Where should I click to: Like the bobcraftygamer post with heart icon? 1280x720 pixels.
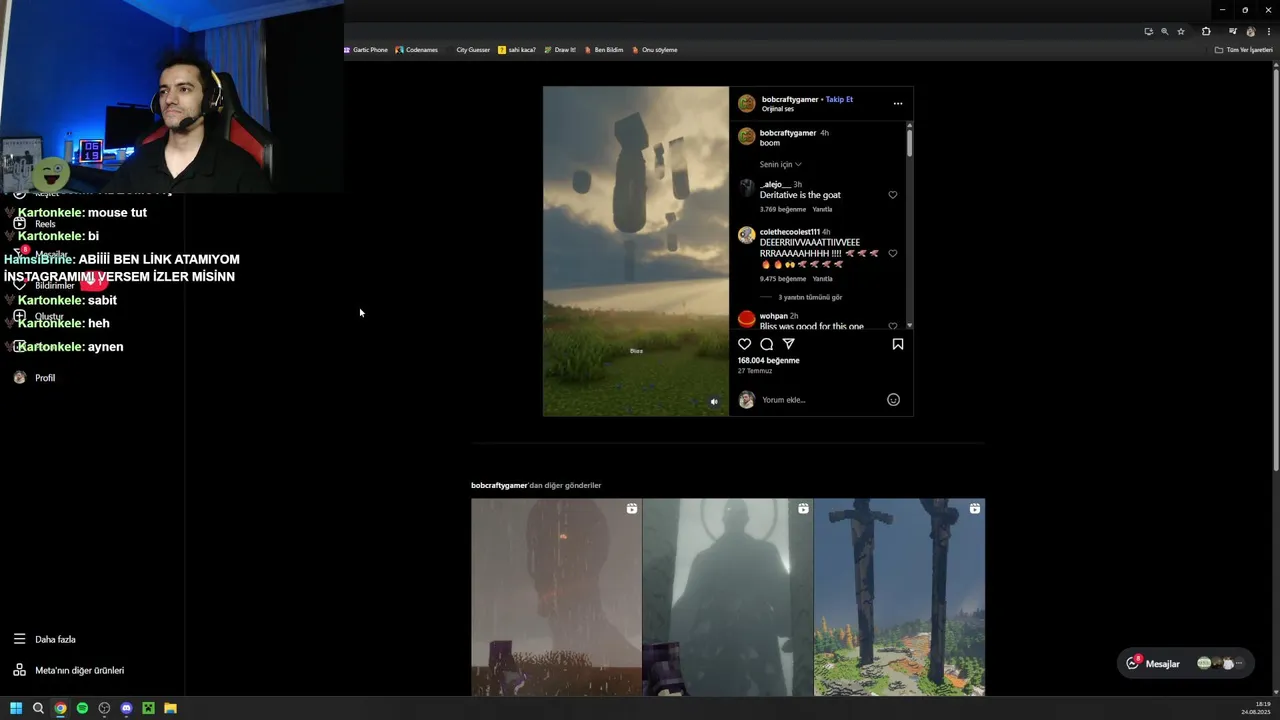click(744, 344)
